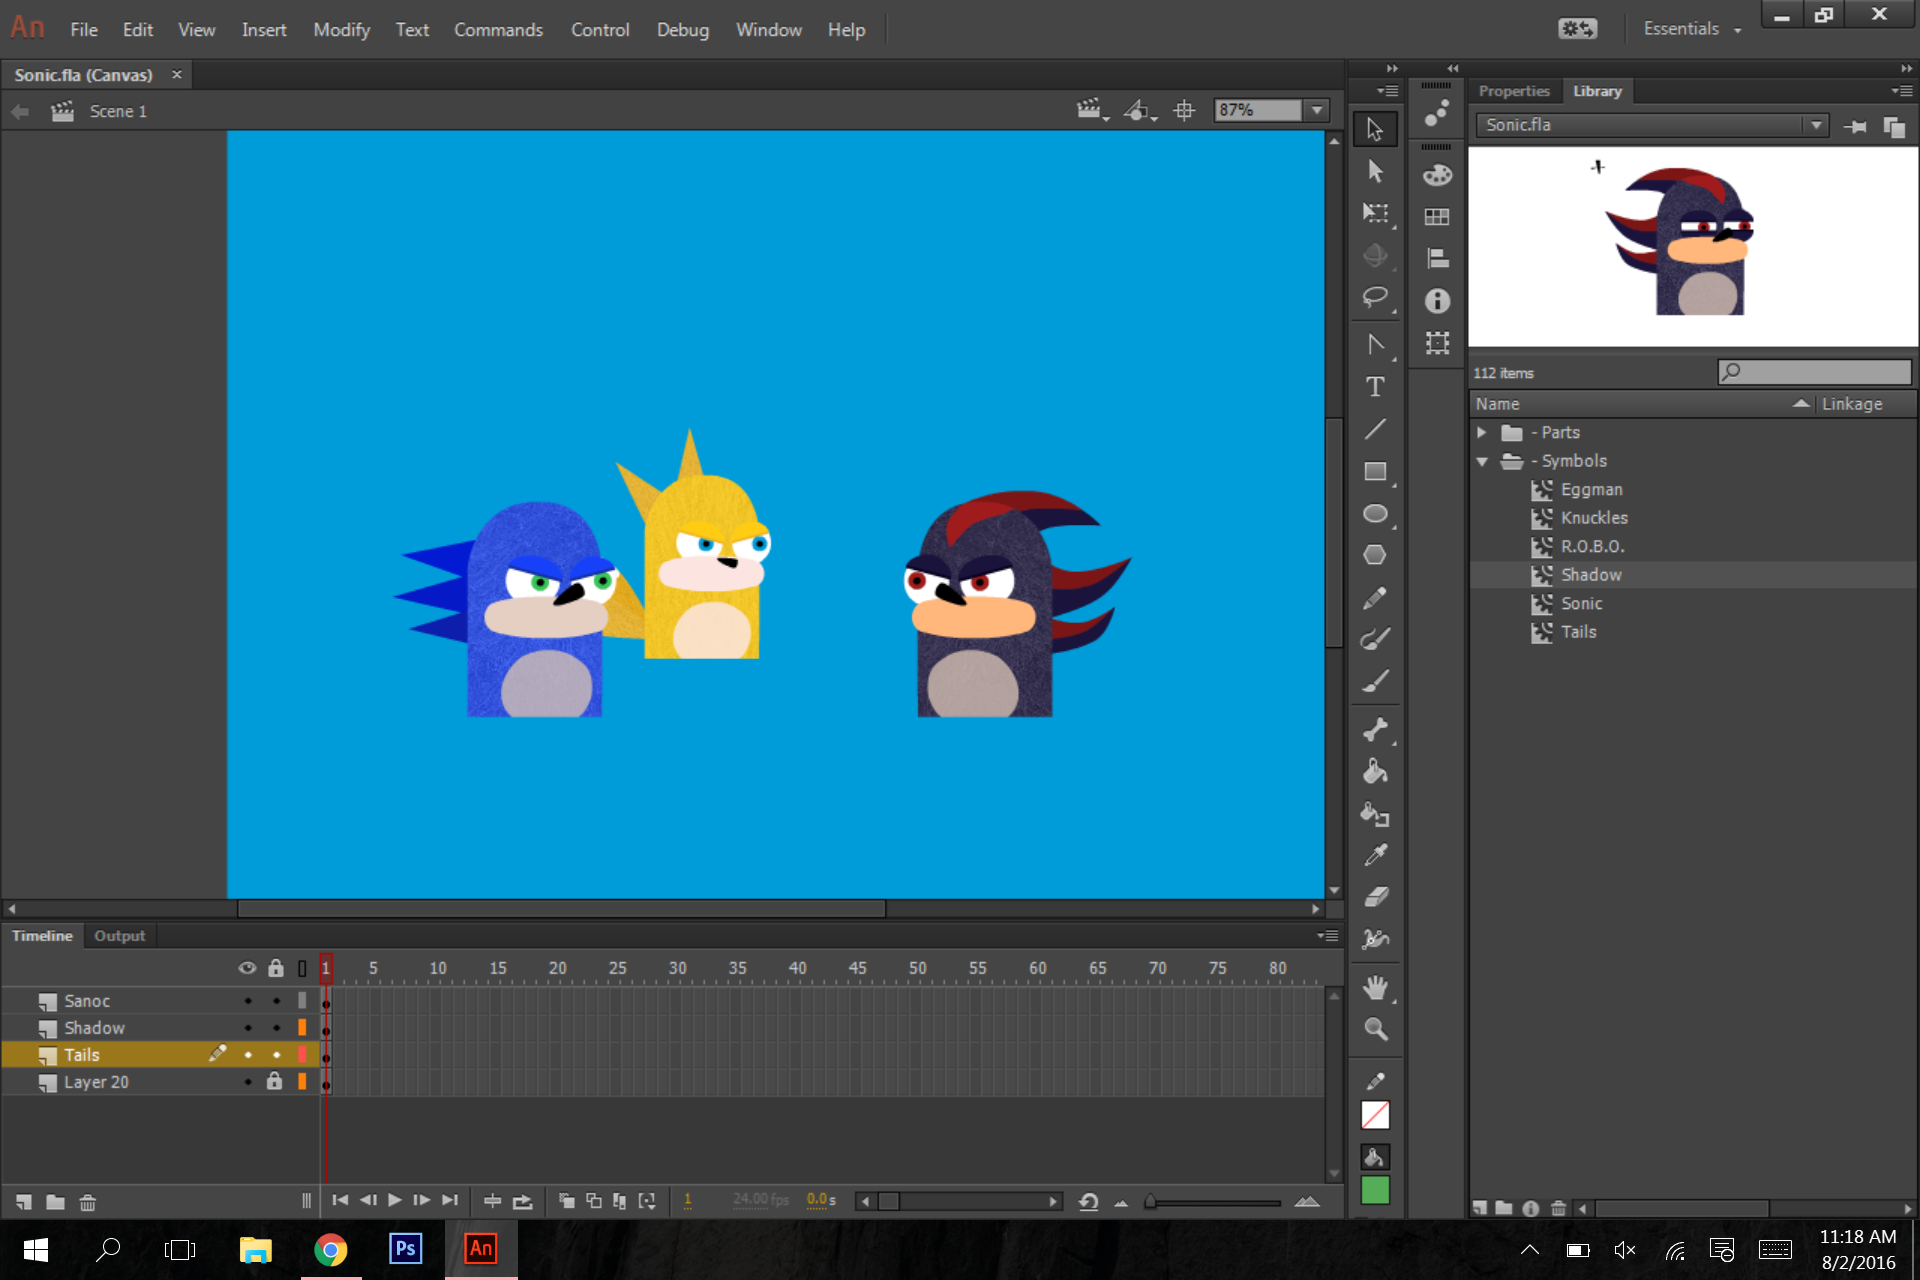Switch to the Properties tab
This screenshot has height=1280, width=1920.
(x=1514, y=91)
